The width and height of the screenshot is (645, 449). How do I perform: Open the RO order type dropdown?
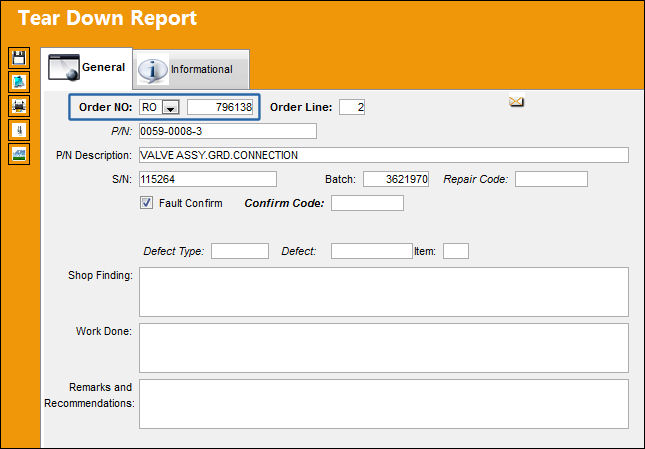tap(170, 107)
